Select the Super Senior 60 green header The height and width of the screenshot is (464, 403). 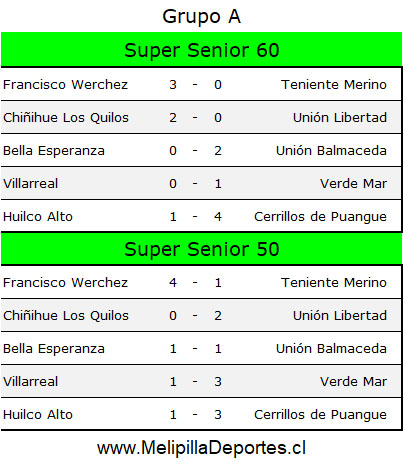click(201, 50)
